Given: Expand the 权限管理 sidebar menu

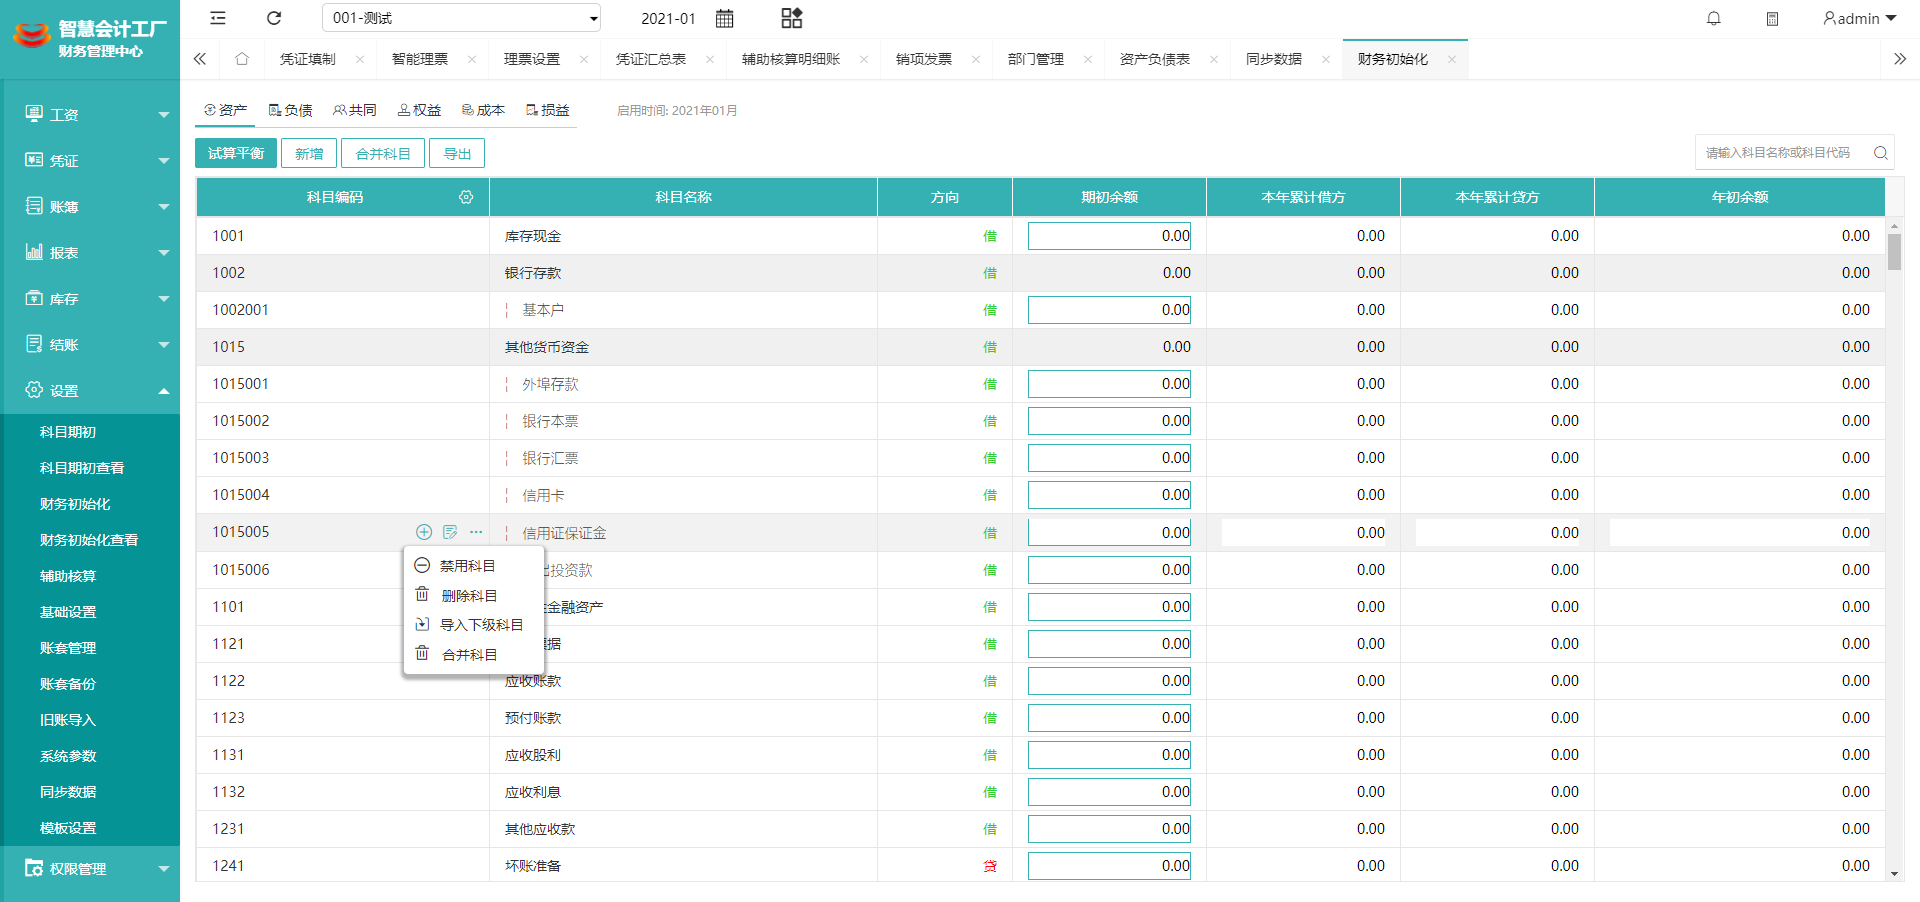Looking at the screenshot, I should tap(90, 869).
